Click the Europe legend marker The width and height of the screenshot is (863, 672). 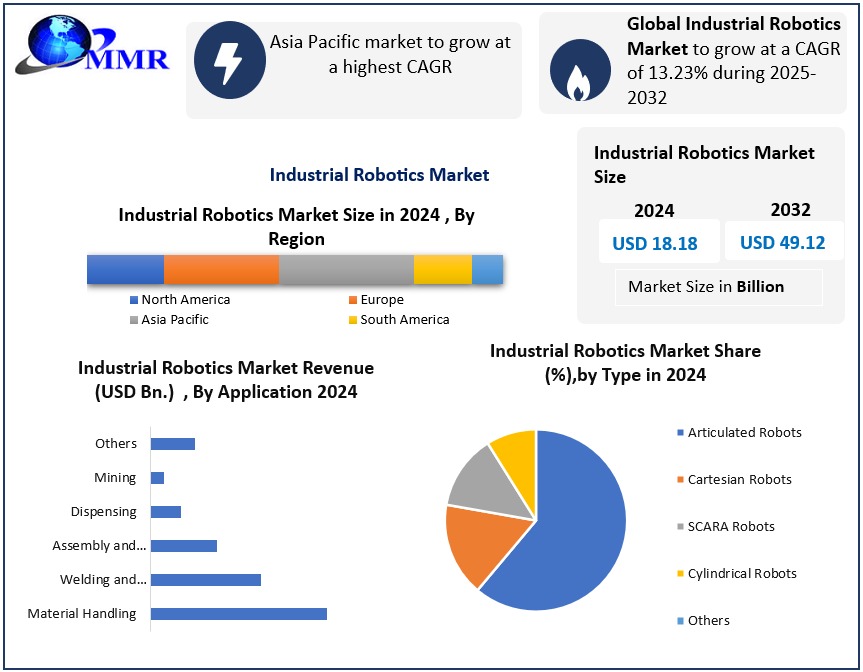pos(353,300)
